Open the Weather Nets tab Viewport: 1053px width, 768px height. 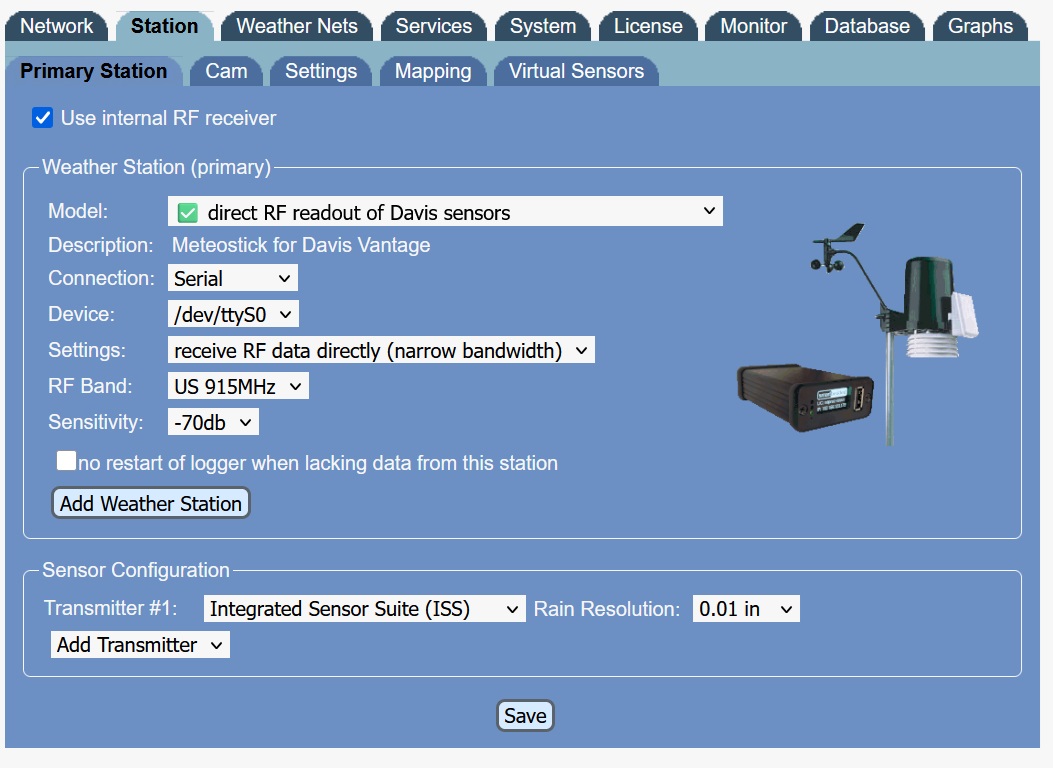coord(297,26)
